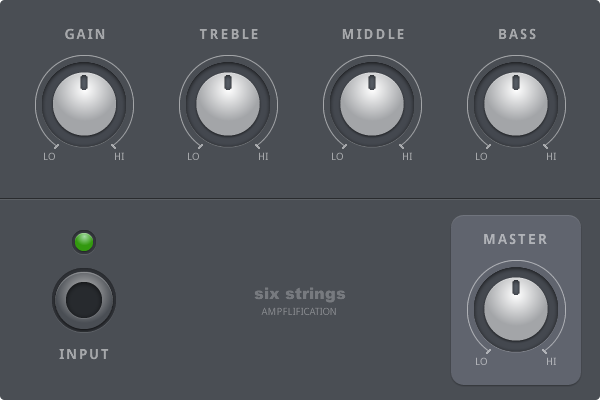Screen dimensions: 600x400
Task: Click the HI marker under TREBLE knob
Action: tap(263, 157)
